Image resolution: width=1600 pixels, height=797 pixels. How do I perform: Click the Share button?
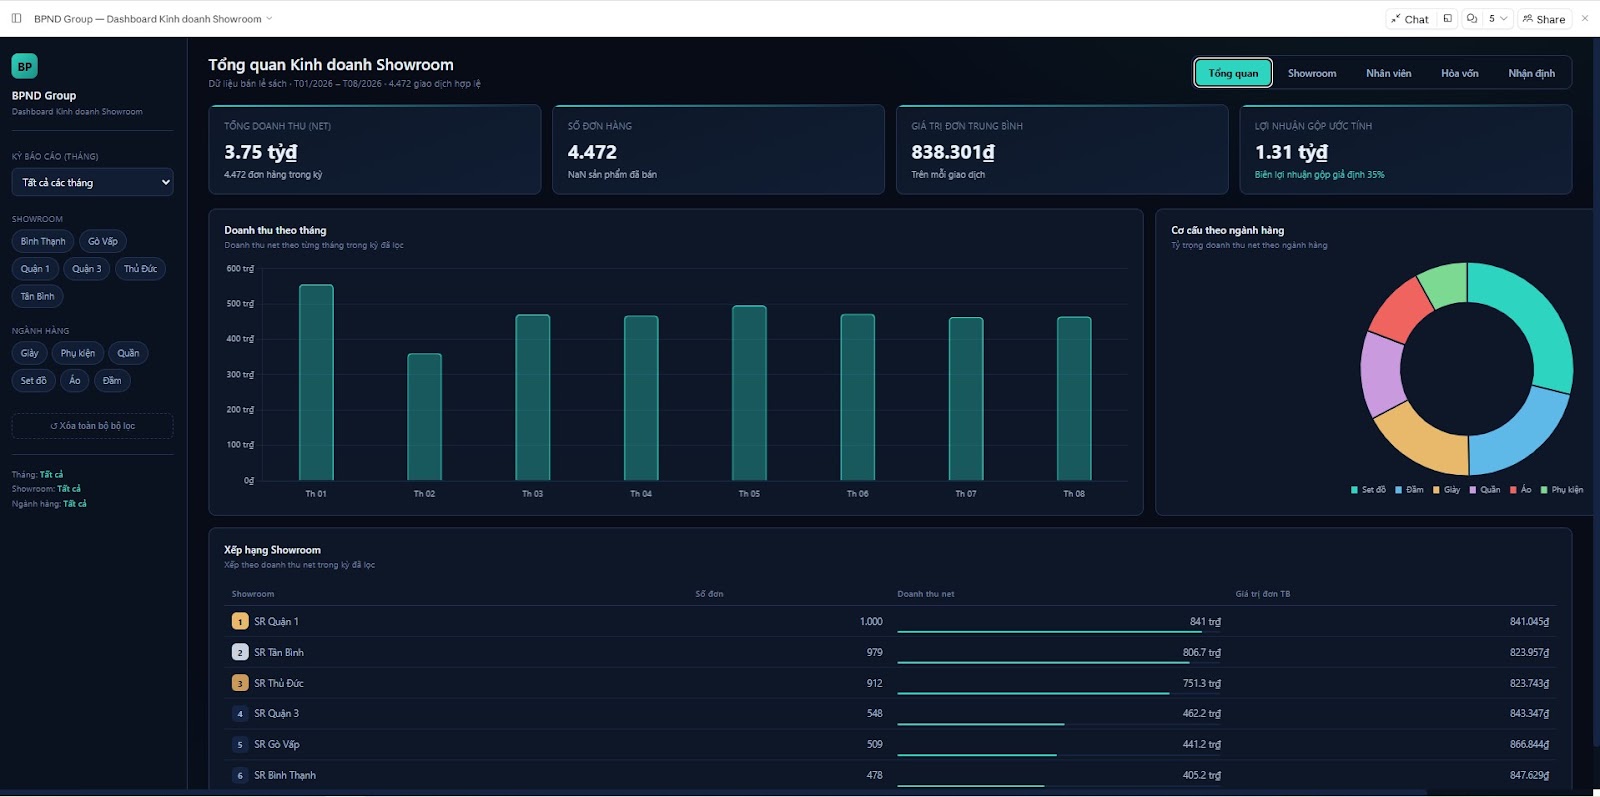click(1544, 19)
